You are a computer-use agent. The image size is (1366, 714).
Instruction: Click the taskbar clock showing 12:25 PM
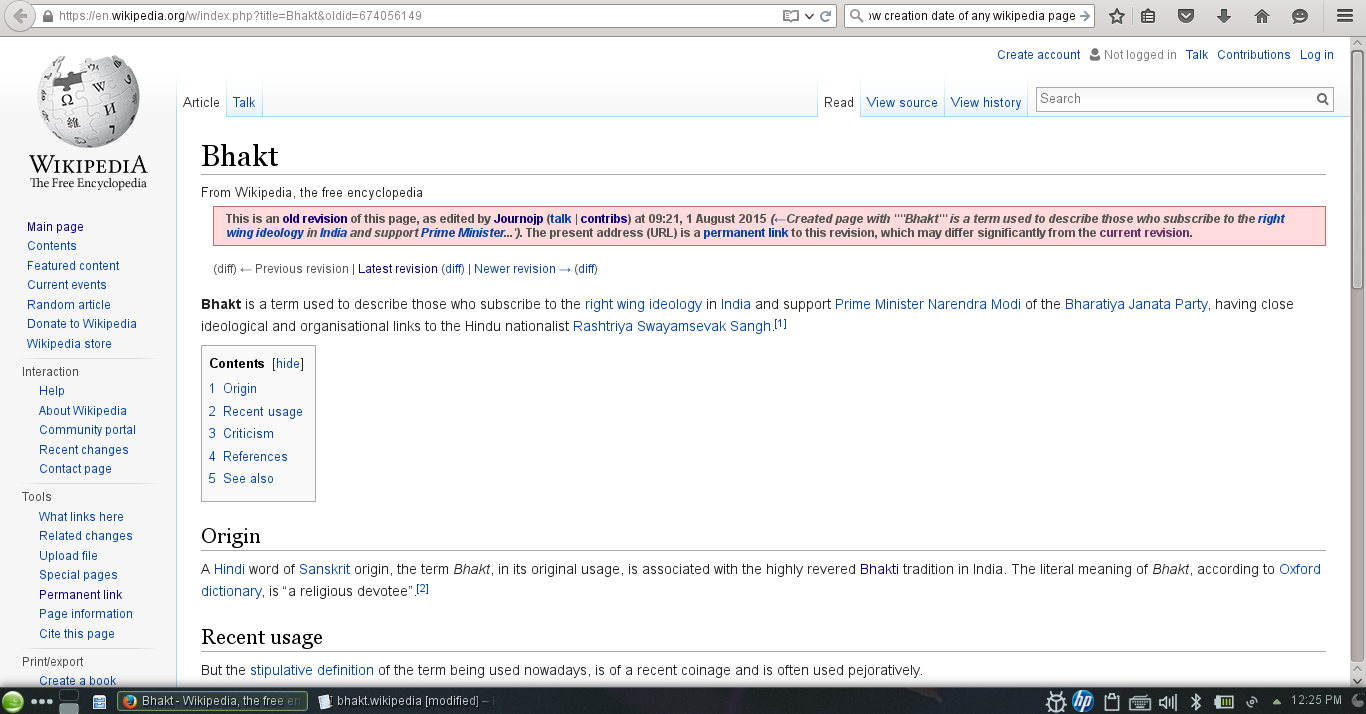pos(1316,701)
